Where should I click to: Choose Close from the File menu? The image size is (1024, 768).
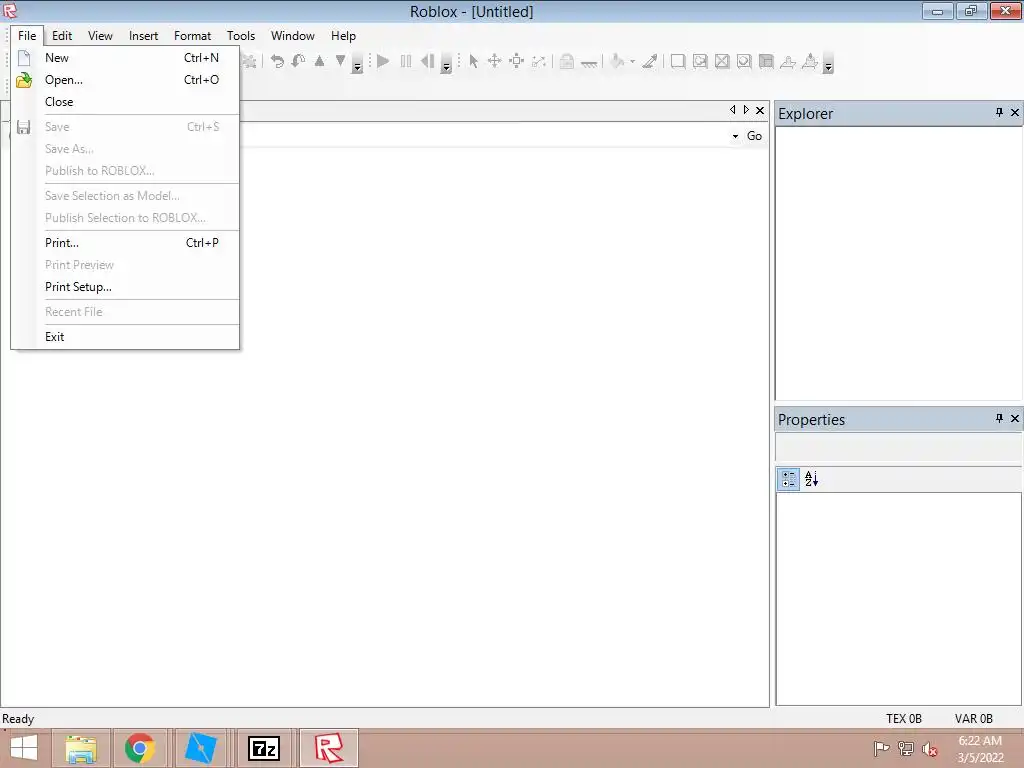[x=125, y=102]
